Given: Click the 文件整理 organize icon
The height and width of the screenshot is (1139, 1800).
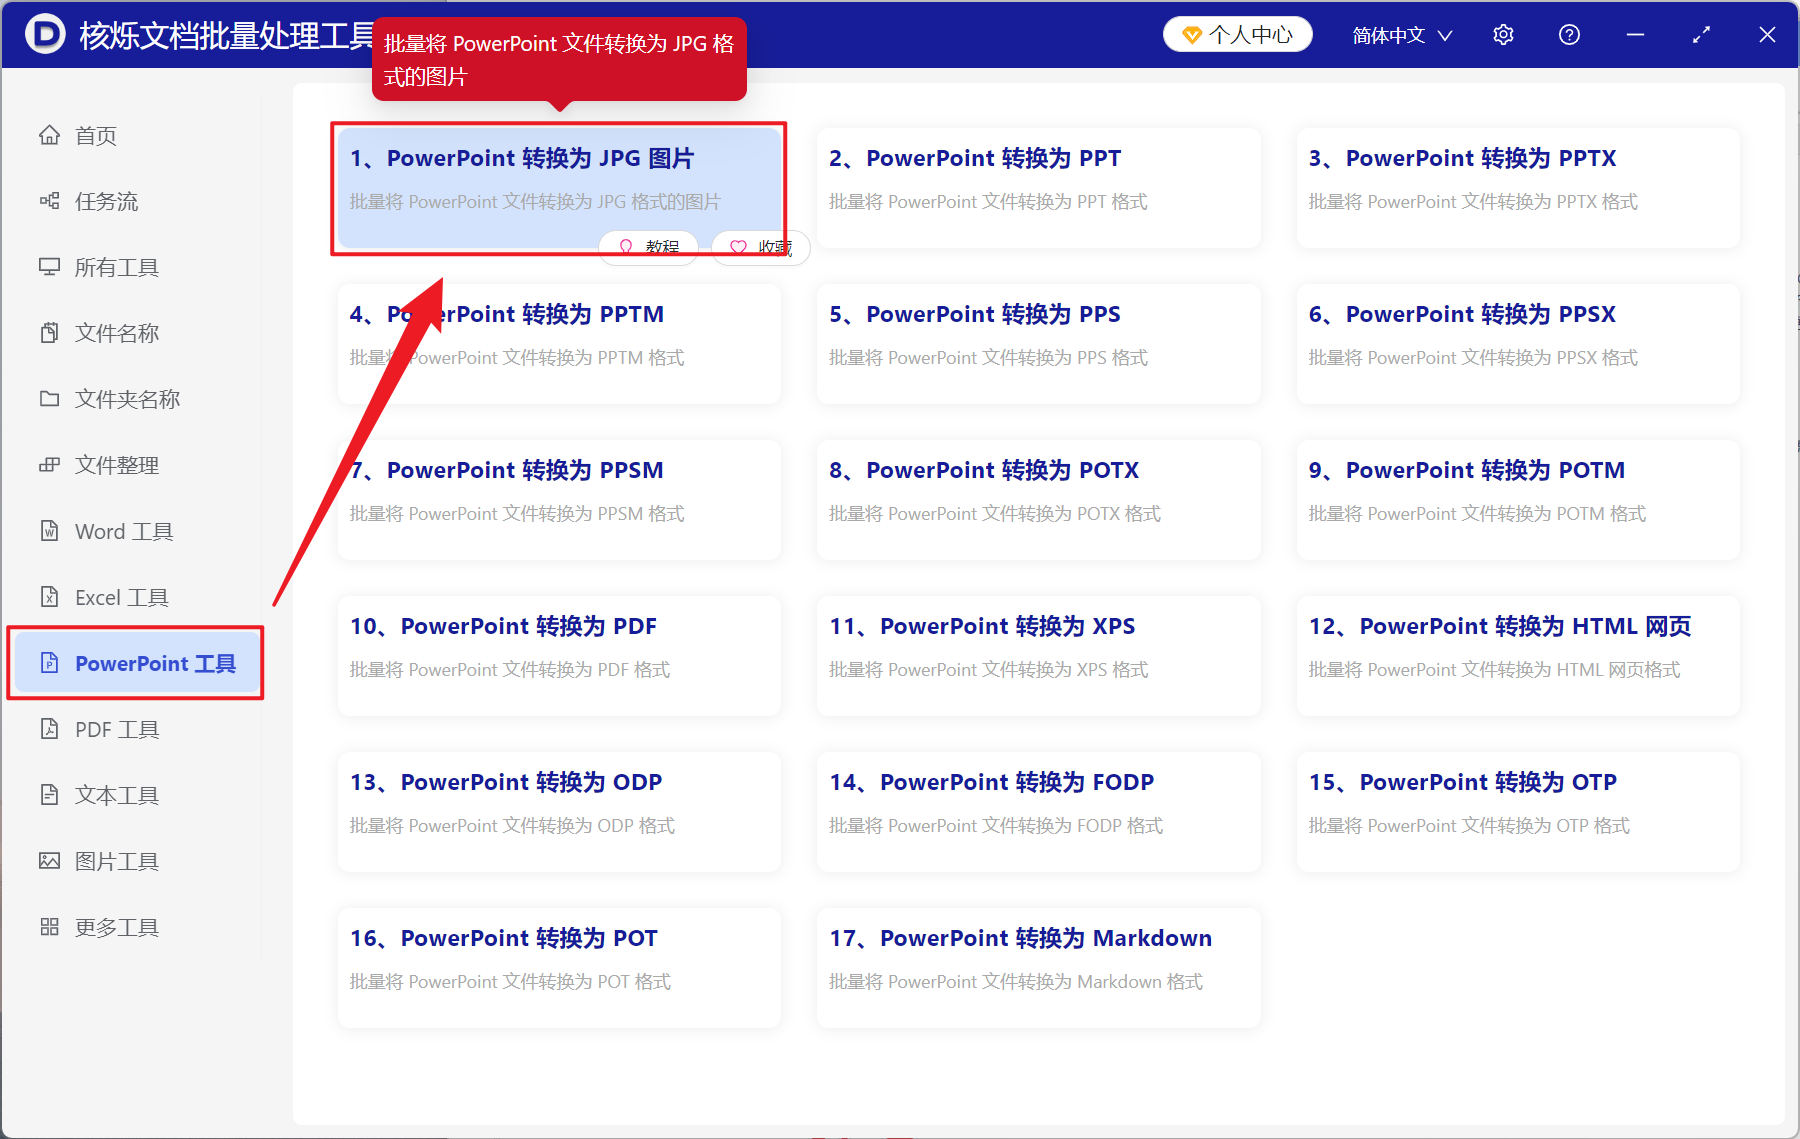Looking at the screenshot, I should [49, 465].
